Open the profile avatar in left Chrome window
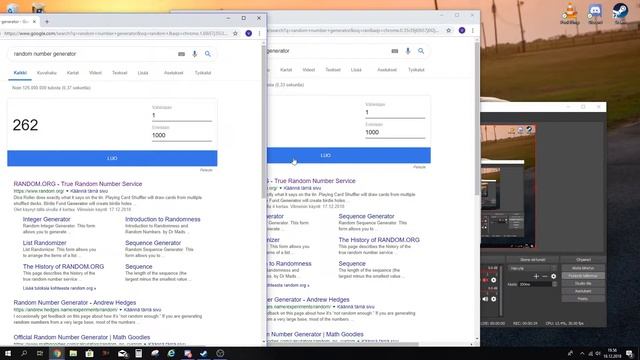Screen dimensions: 640x360 [249, 33]
